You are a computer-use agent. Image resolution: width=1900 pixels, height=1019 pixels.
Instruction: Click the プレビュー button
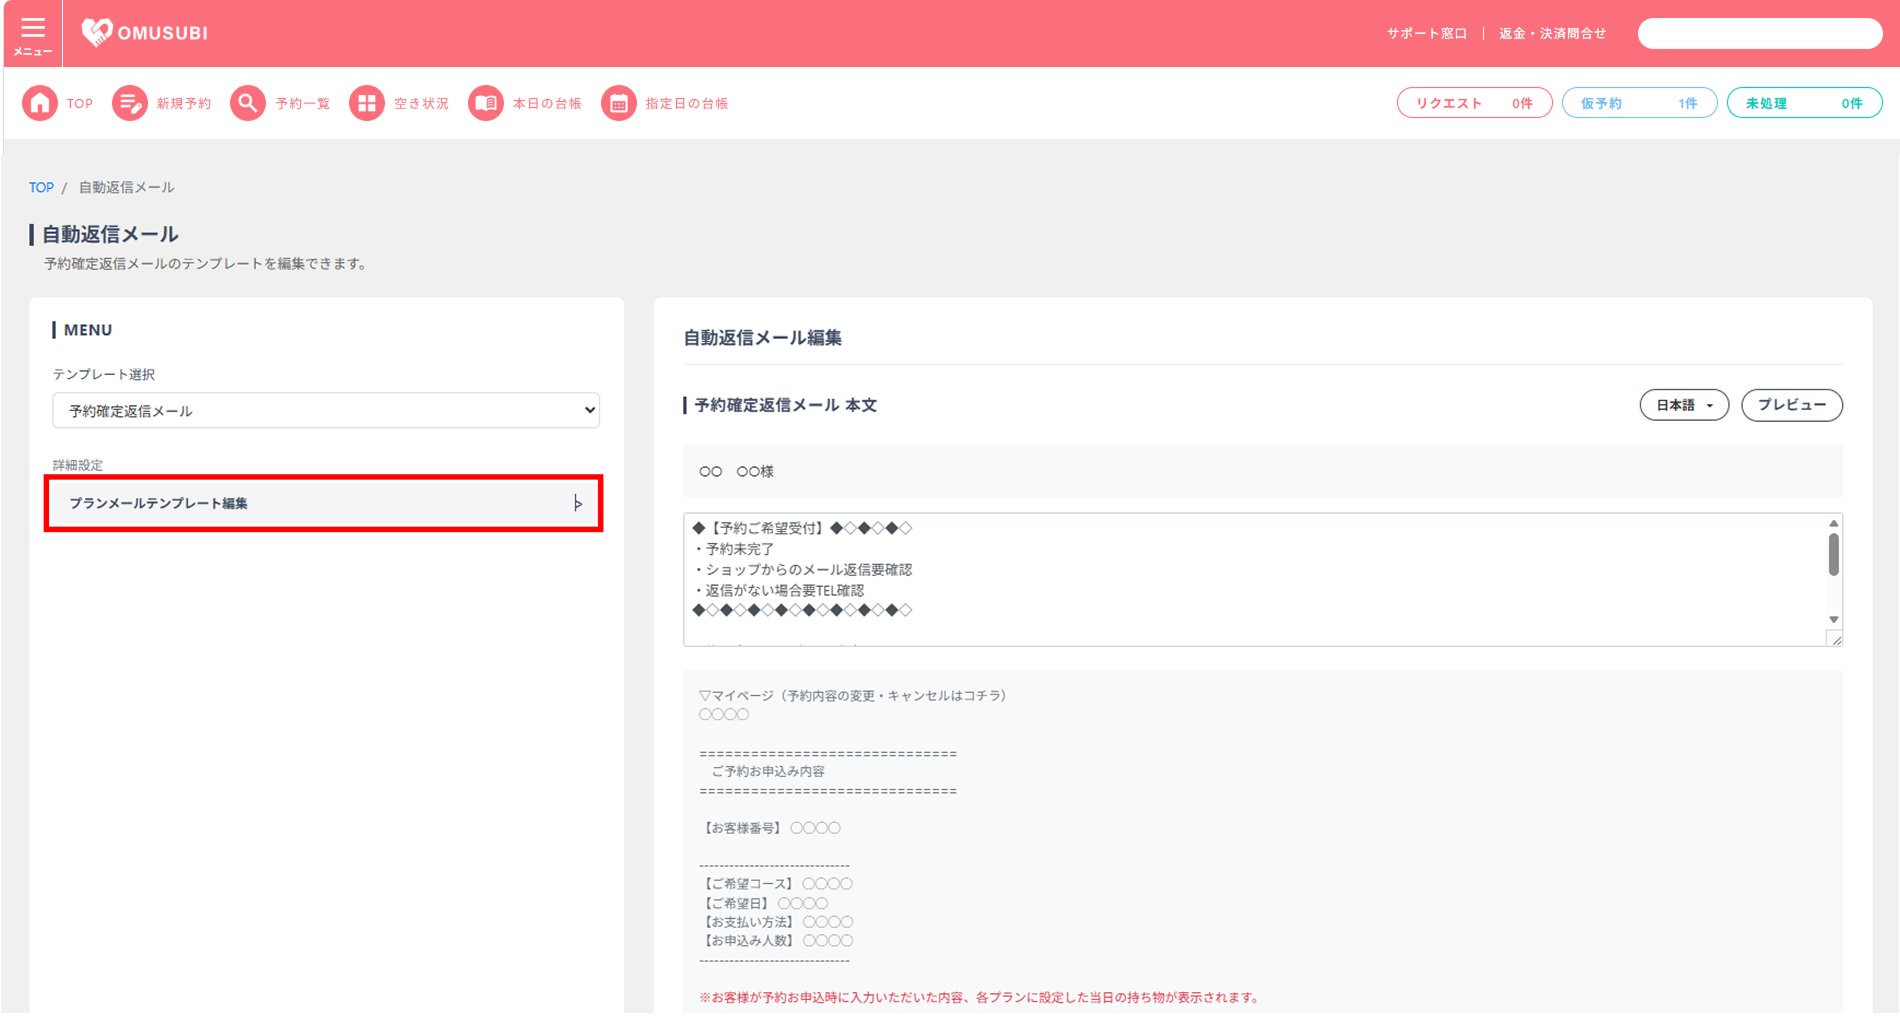click(x=1792, y=405)
